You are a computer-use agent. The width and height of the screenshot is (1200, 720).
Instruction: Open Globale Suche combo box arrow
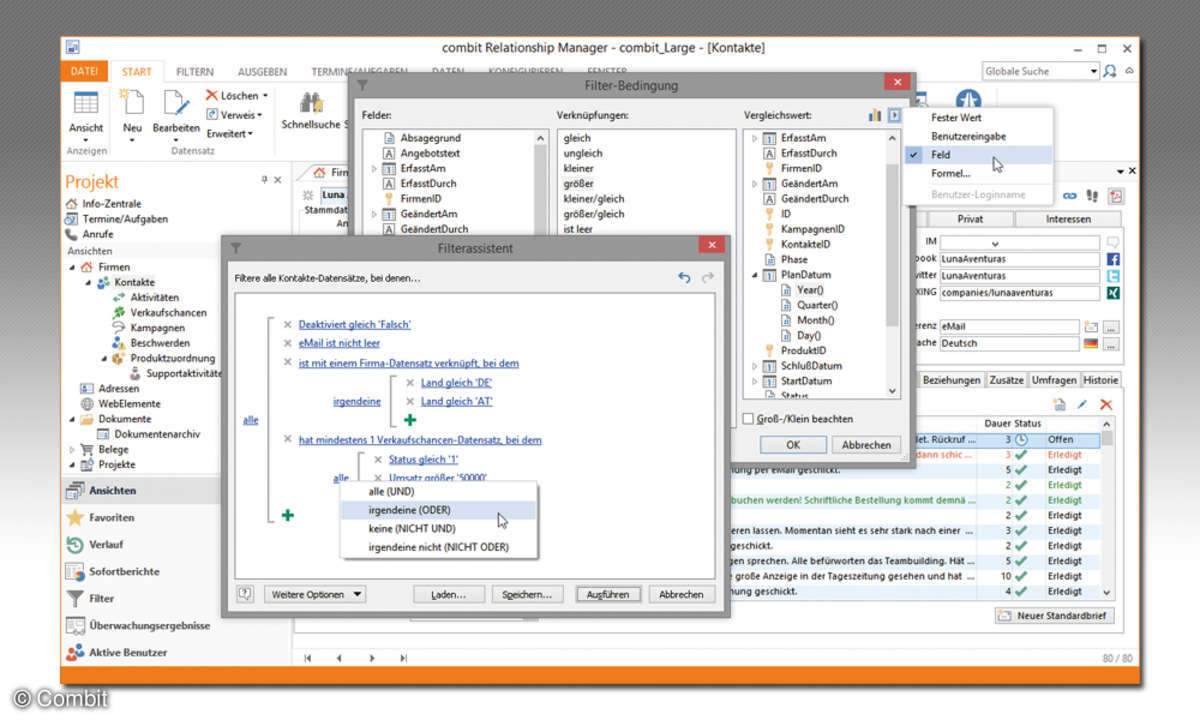1093,72
